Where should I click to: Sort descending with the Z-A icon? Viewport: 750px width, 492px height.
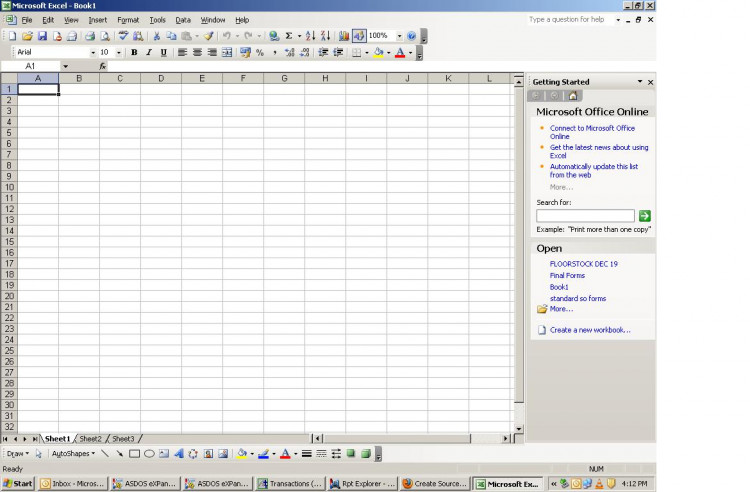325,36
